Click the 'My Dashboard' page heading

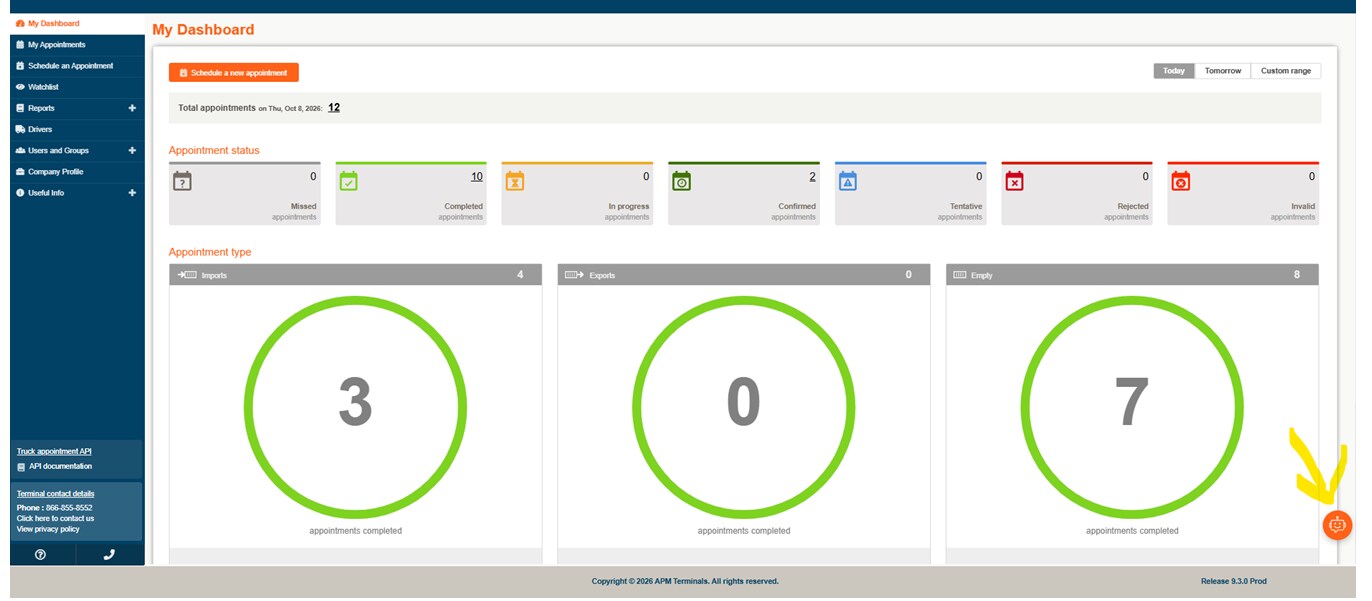pyautogui.click(x=203, y=30)
